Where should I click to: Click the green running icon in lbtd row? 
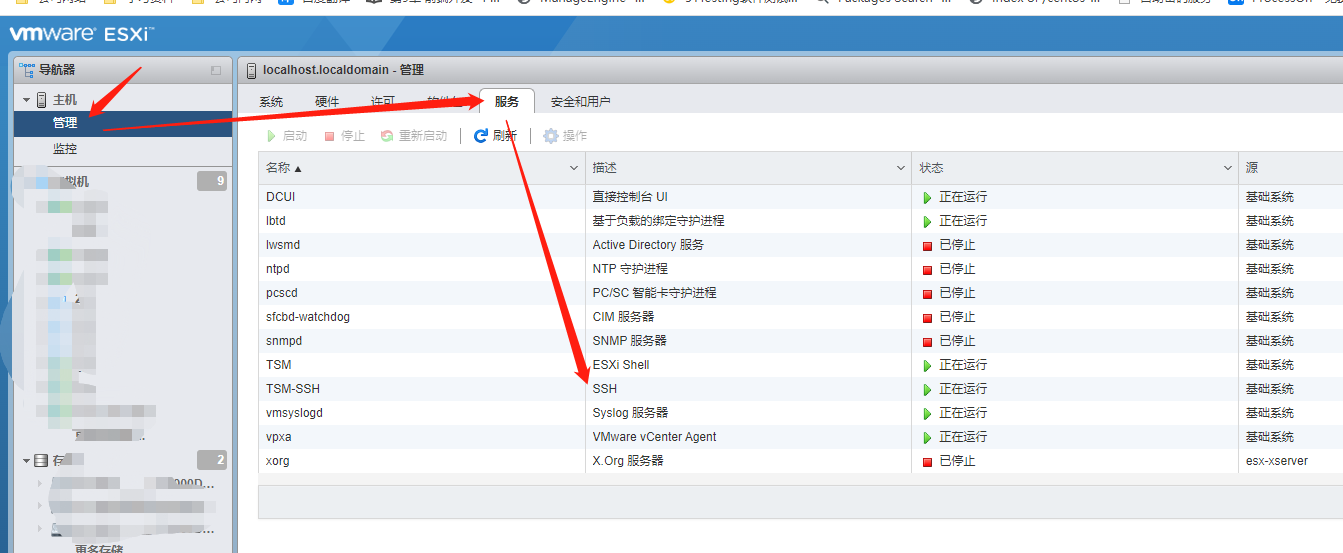coord(927,222)
